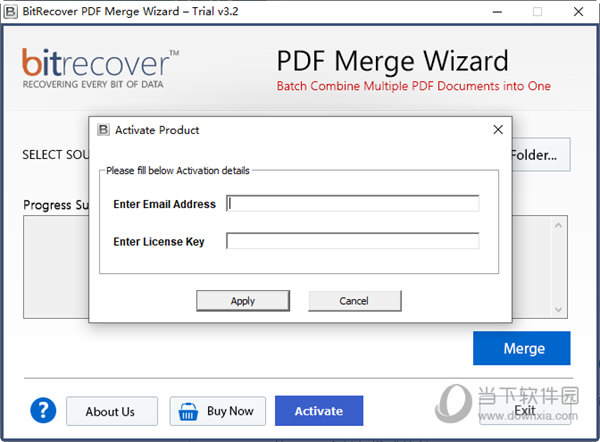The width and height of the screenshot is (600, 442).
Task: Click the 'Please fill below Activation details' label
Action: (x=178, y=171)
